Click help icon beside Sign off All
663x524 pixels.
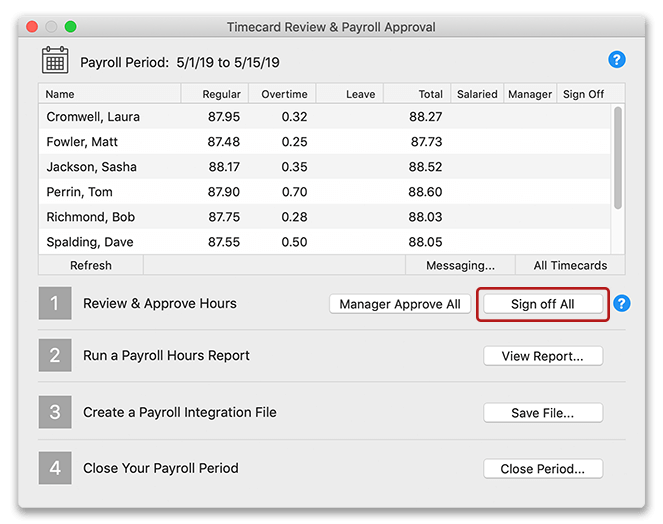(x=621, y=303)
